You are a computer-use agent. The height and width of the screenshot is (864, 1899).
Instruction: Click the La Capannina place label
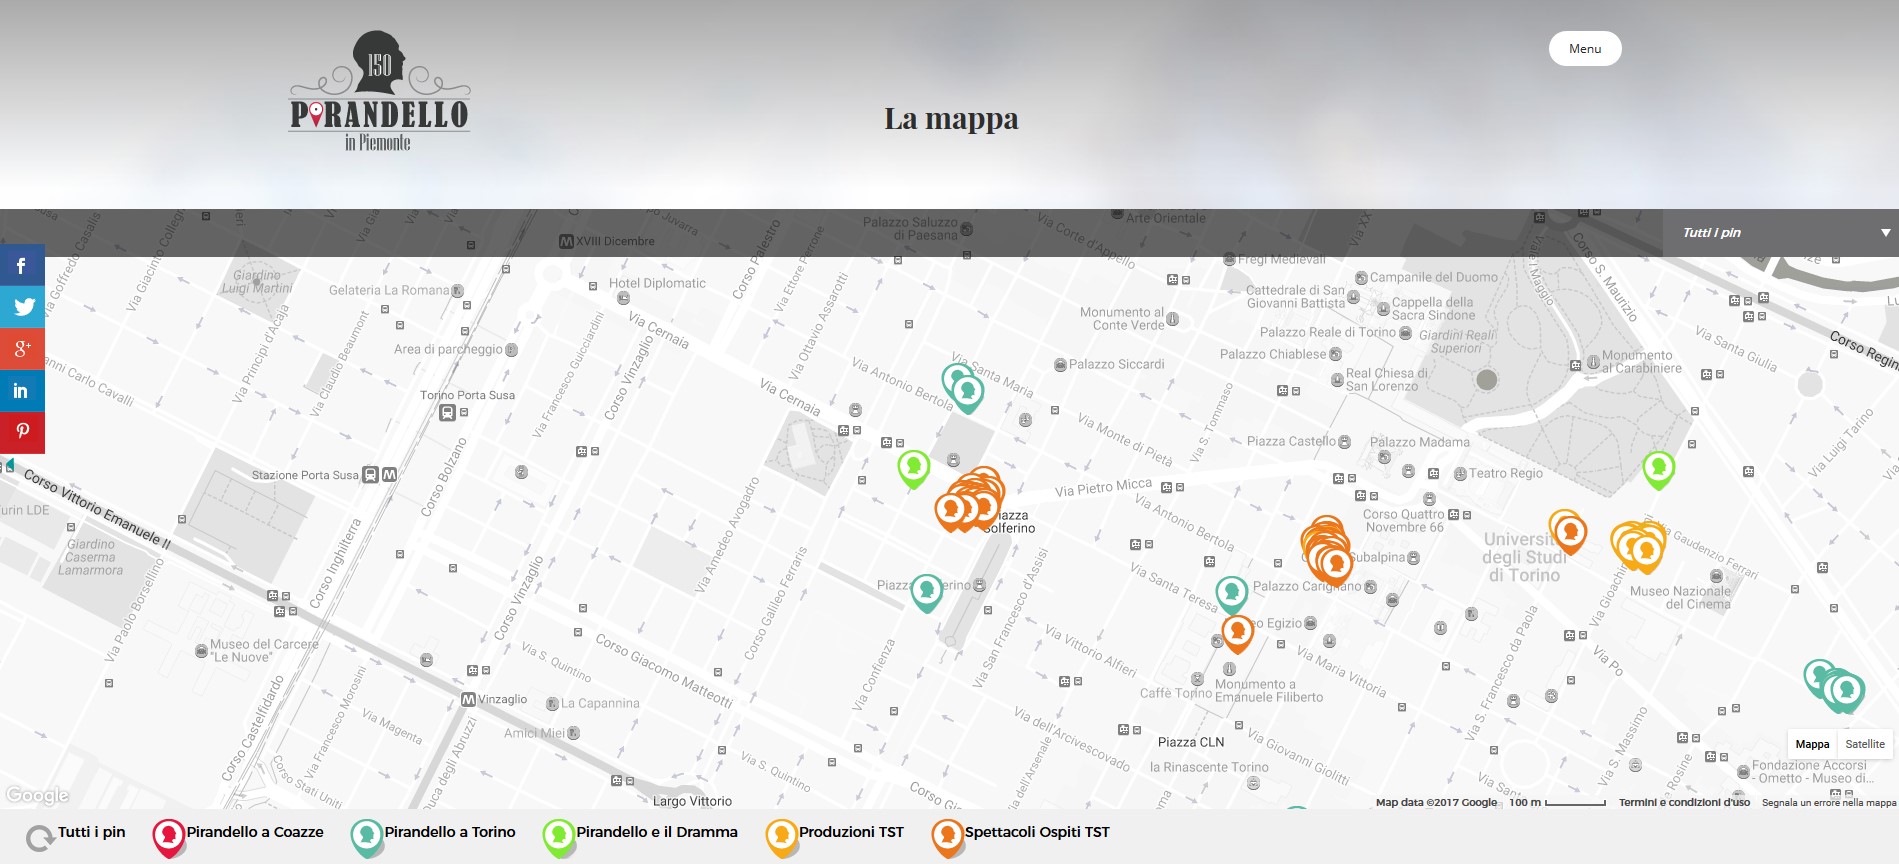[600, 703]
